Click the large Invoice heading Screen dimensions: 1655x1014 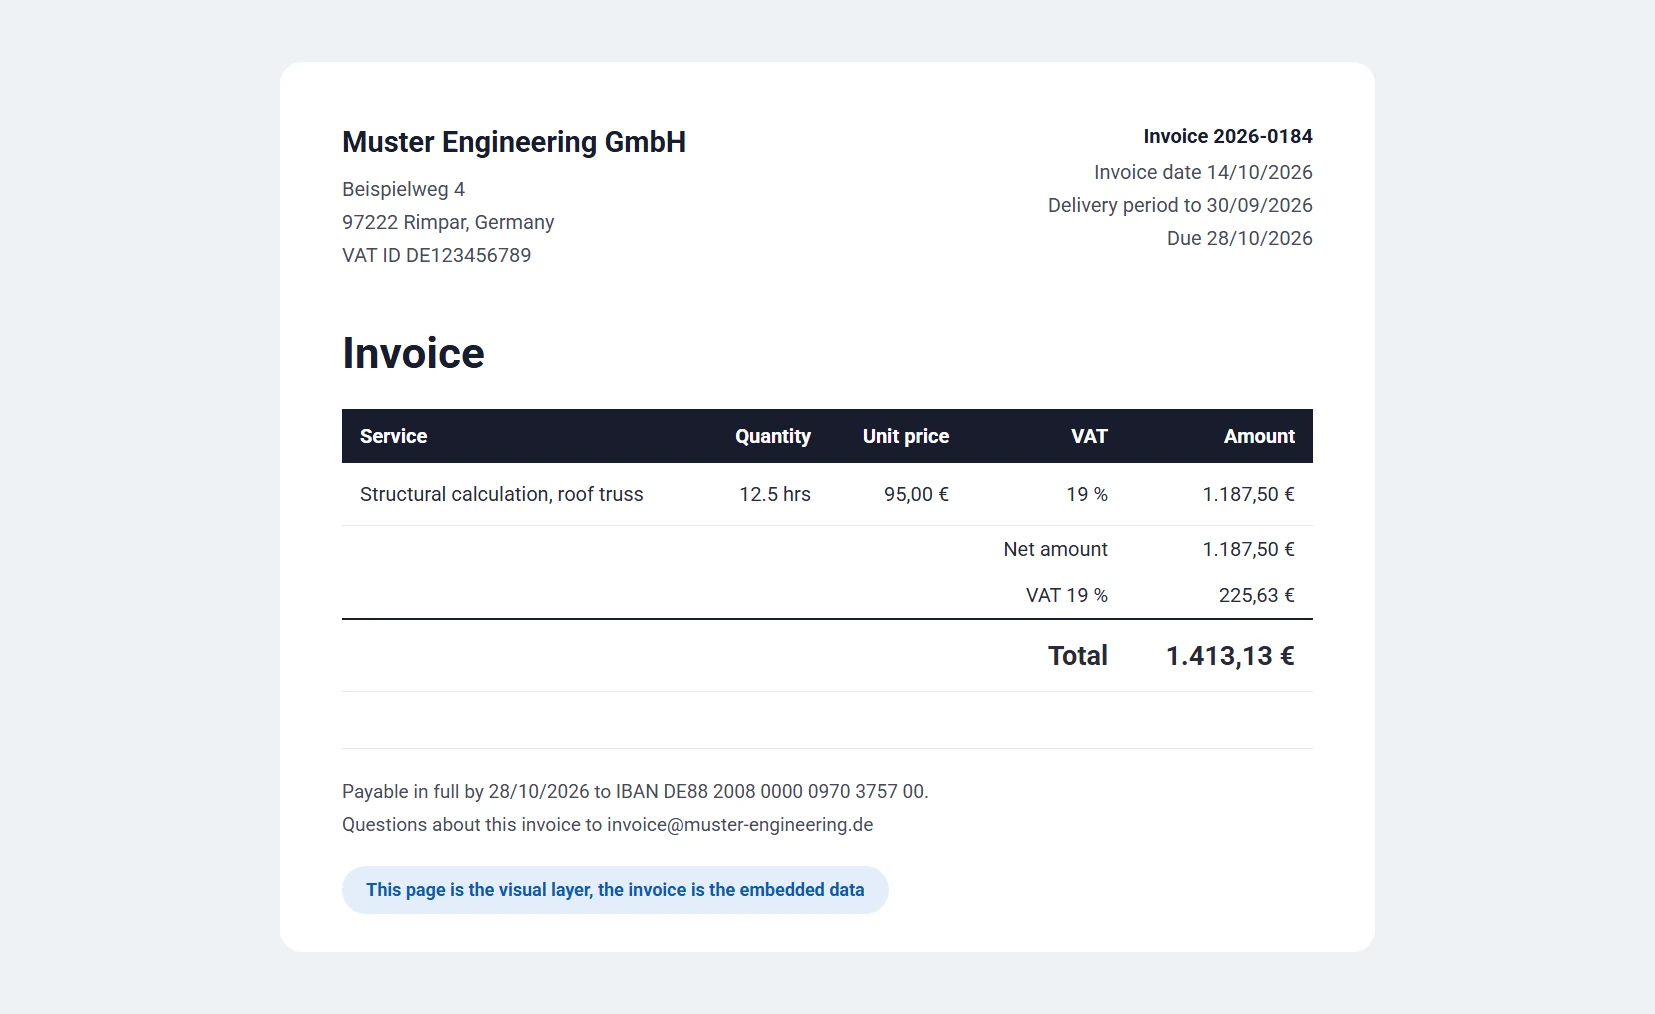click(x=413, y=353)
